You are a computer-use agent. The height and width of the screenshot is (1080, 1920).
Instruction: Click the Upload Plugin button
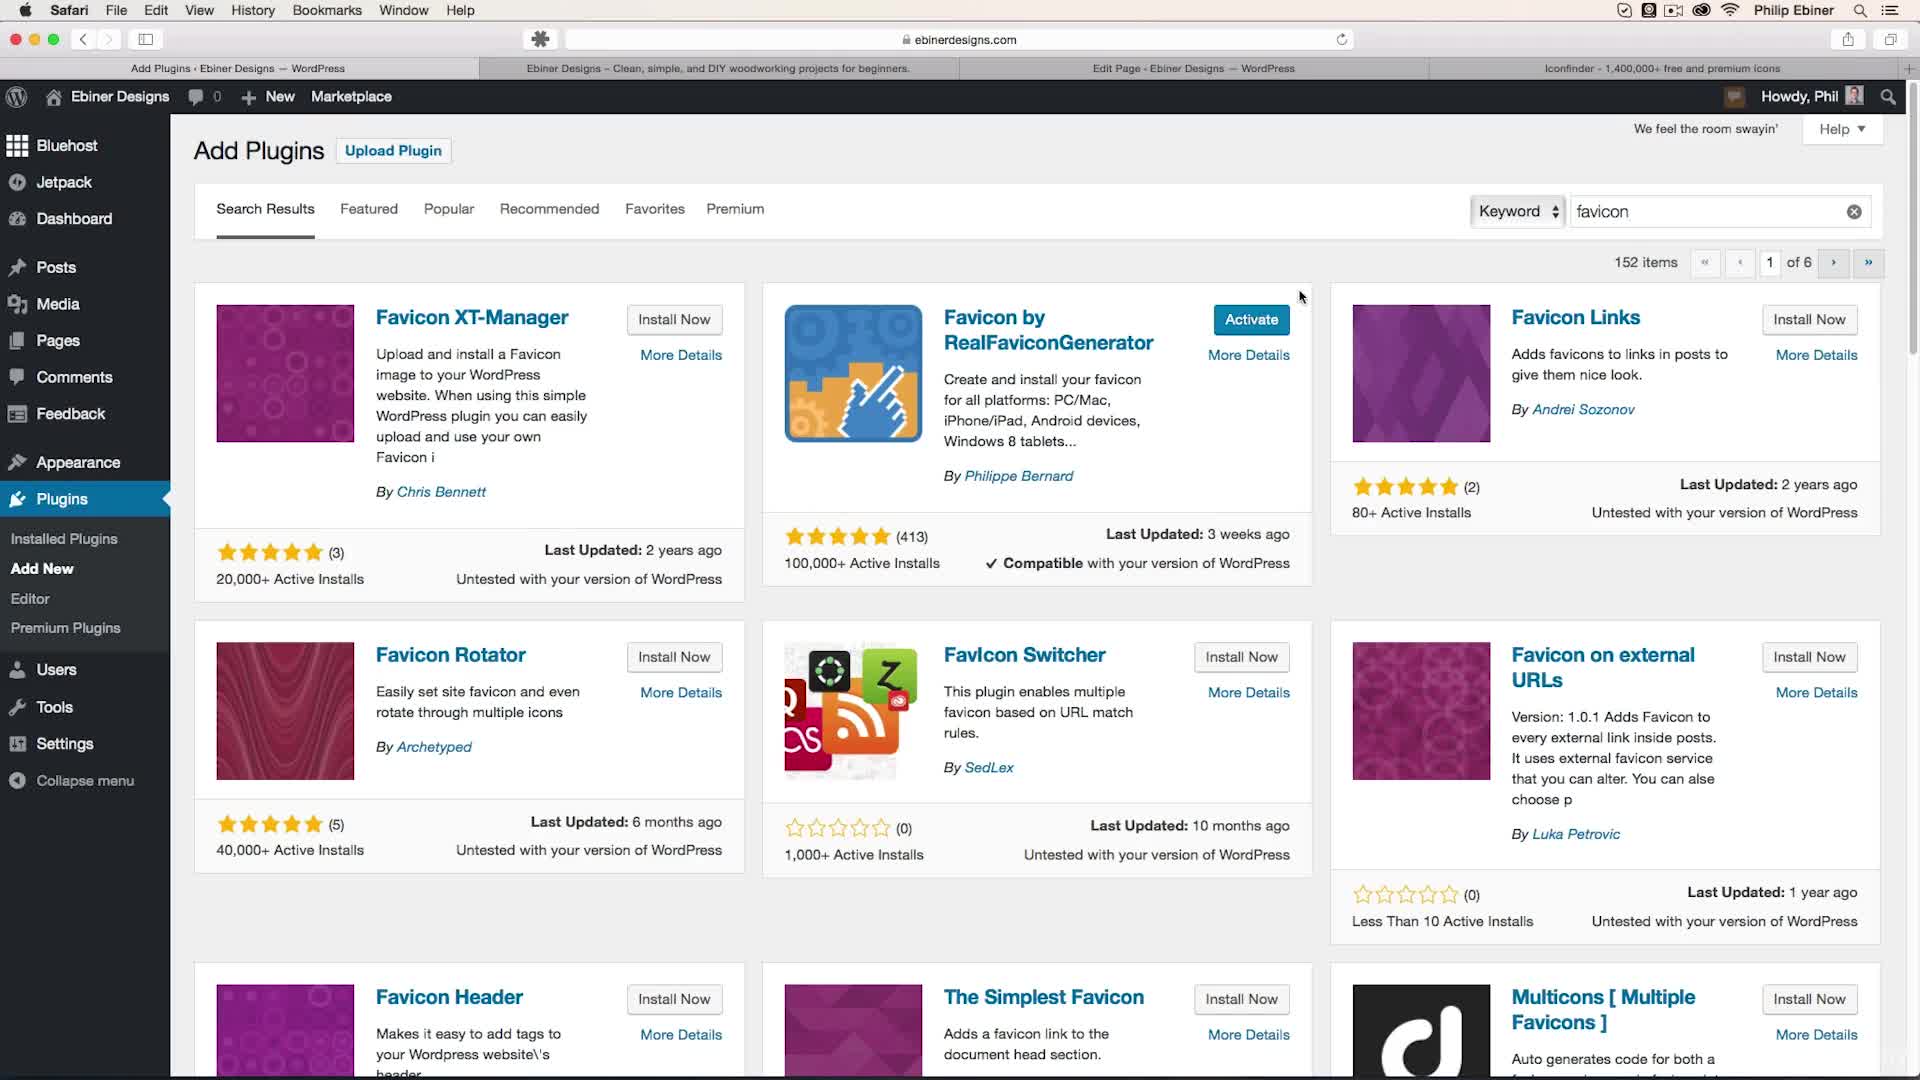point(393,151)
